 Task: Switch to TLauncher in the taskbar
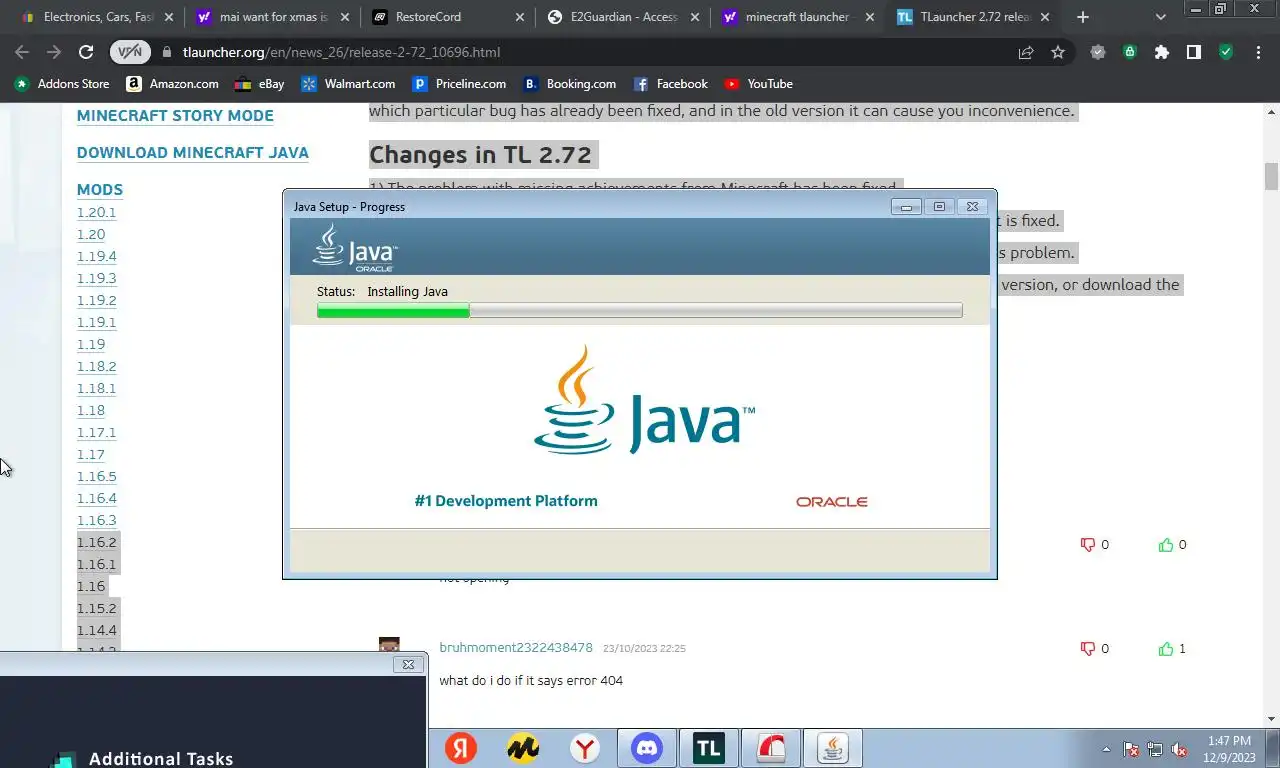pos(709,748)
